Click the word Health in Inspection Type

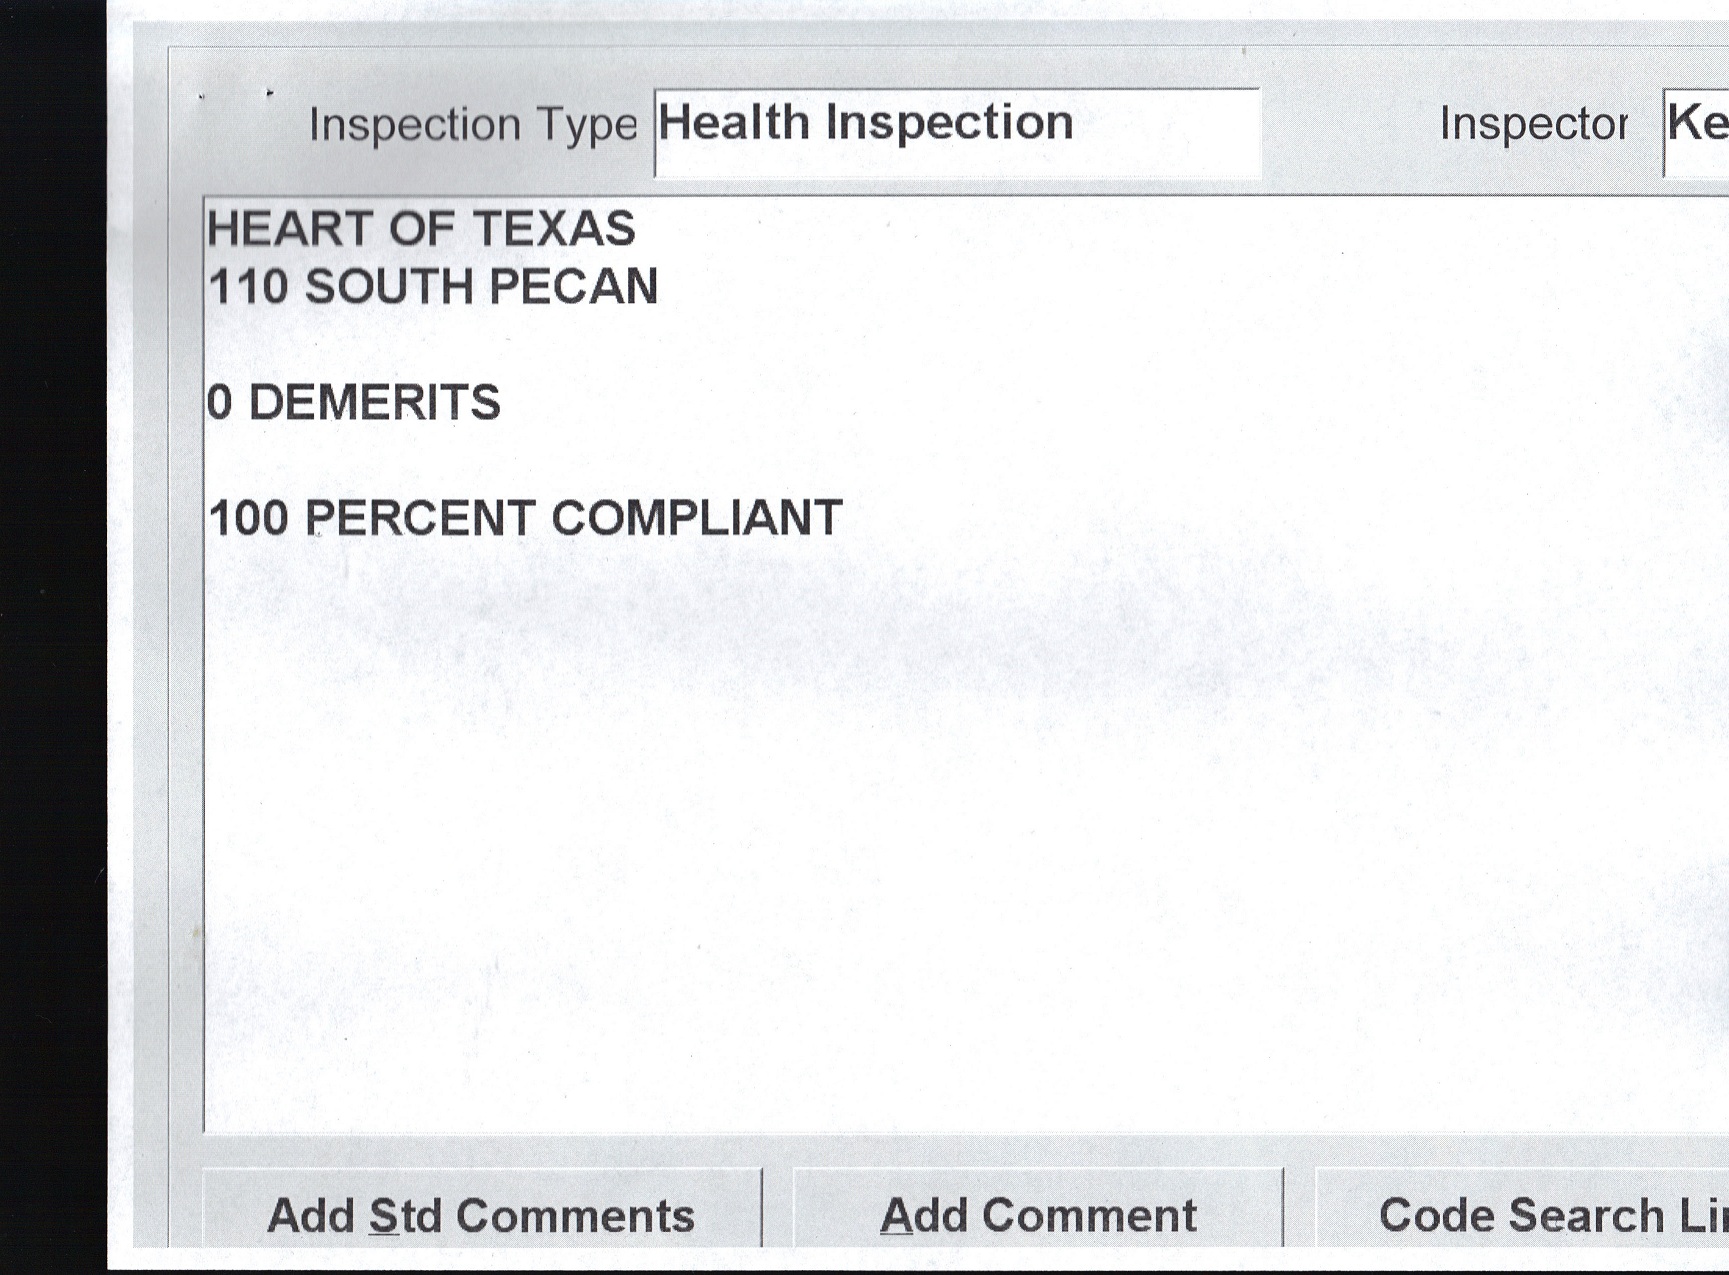click(x=734, y=123)
